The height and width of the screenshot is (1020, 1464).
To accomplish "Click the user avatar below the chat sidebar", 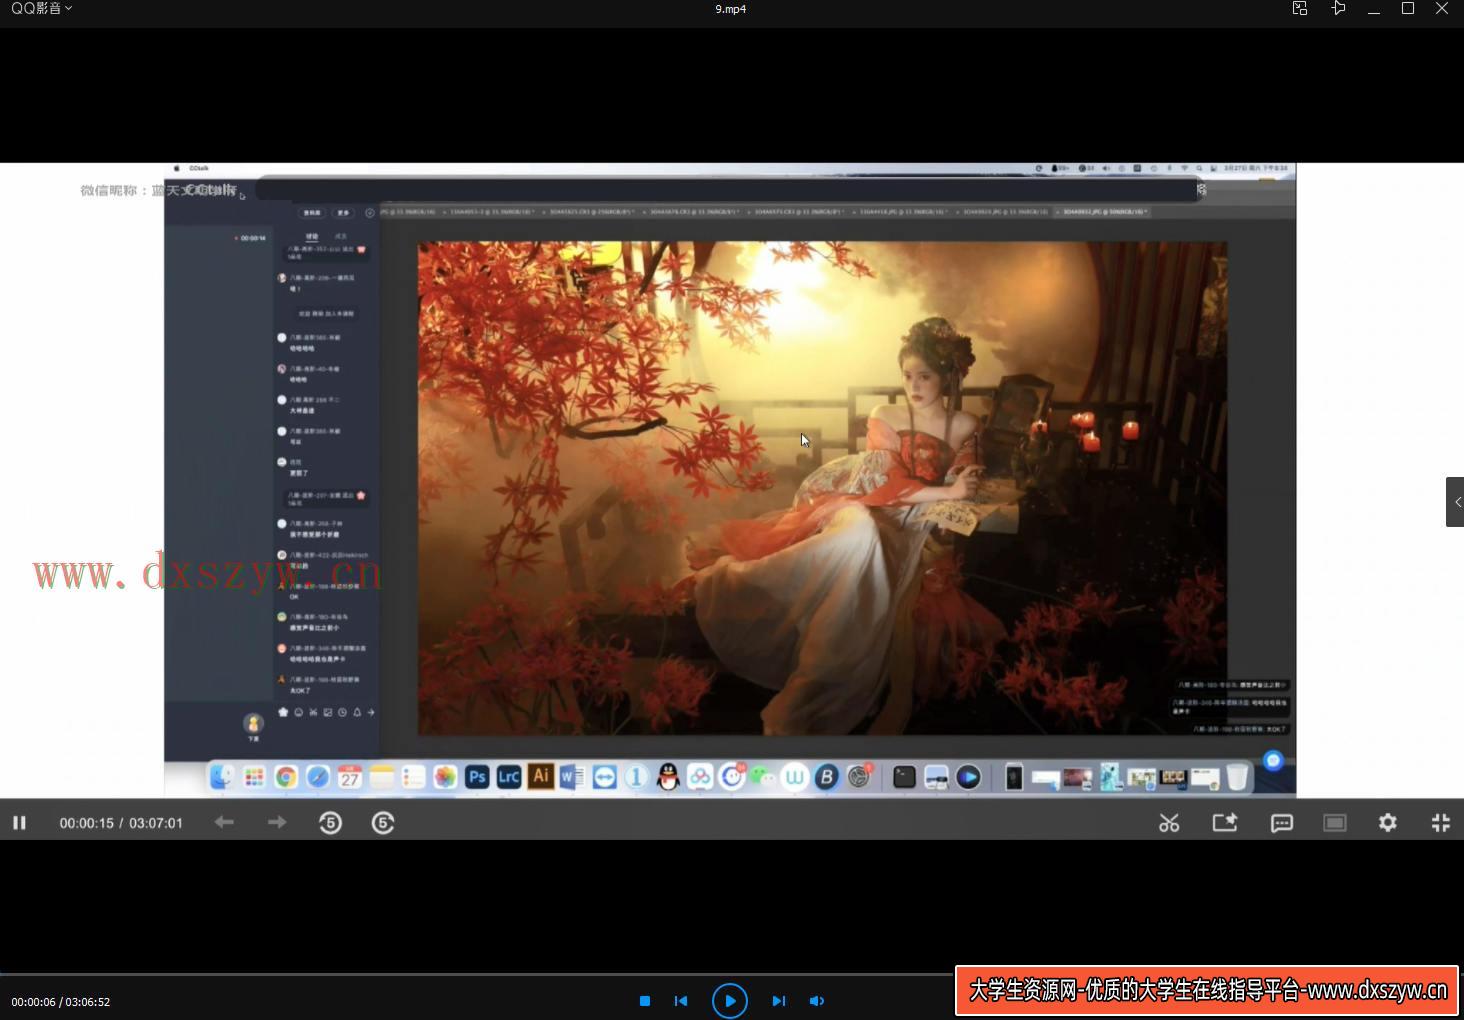I will pyautogui.click(x=253, y=723).
